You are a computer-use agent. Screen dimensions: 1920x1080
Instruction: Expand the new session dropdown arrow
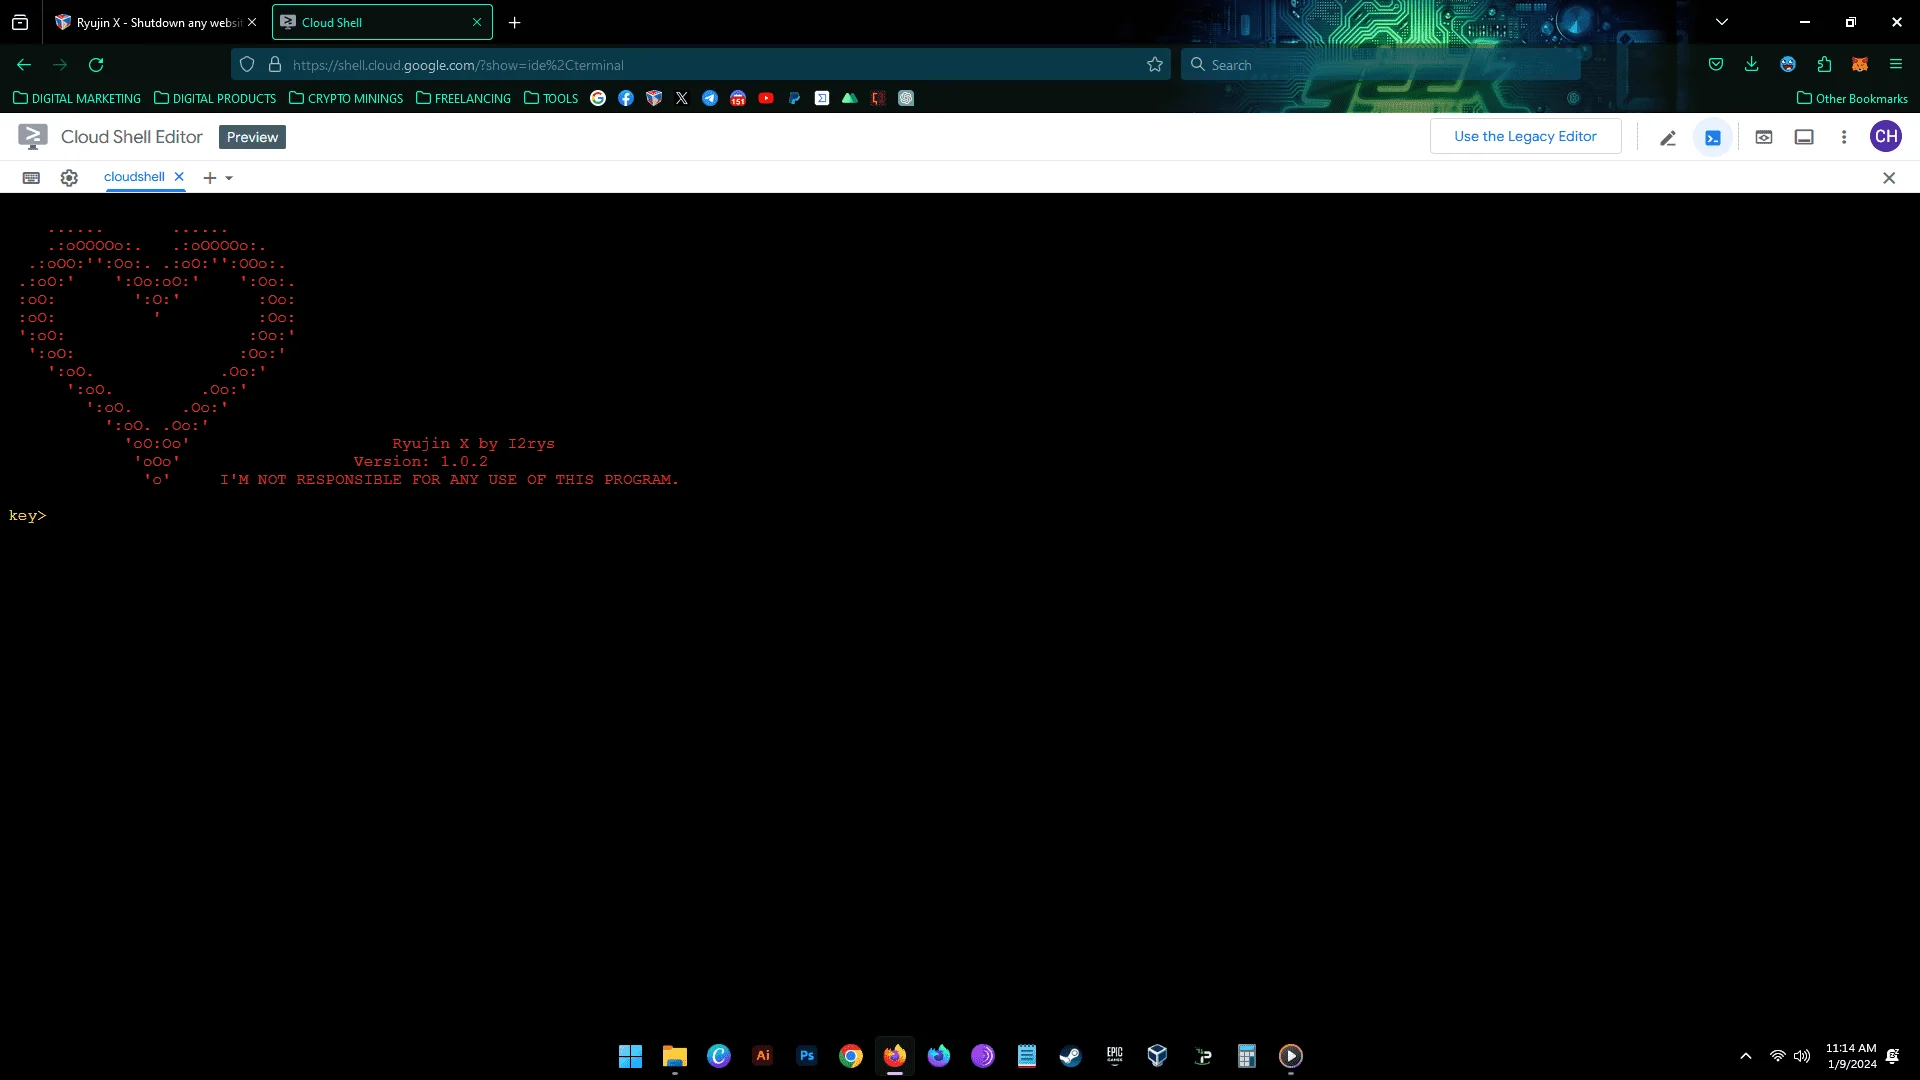coord(229,178)
